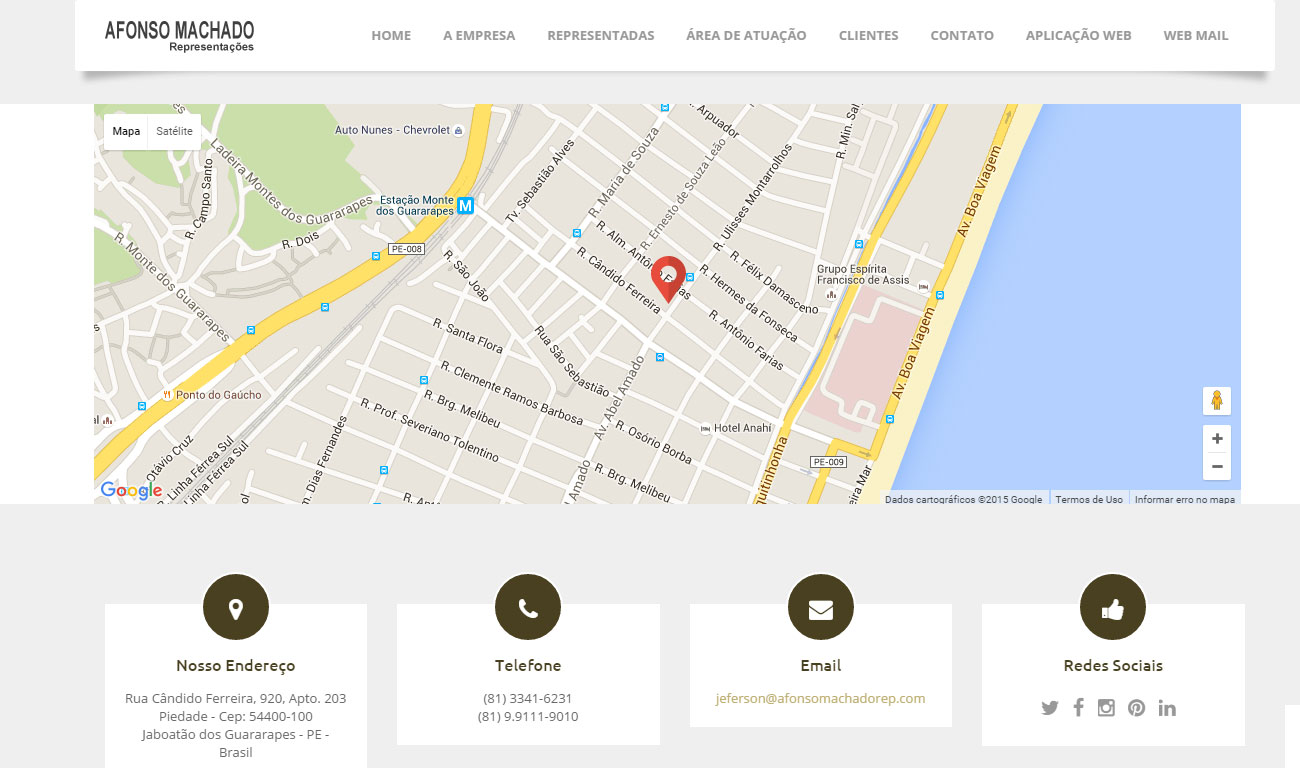Navigate to the Contato page

961,35
